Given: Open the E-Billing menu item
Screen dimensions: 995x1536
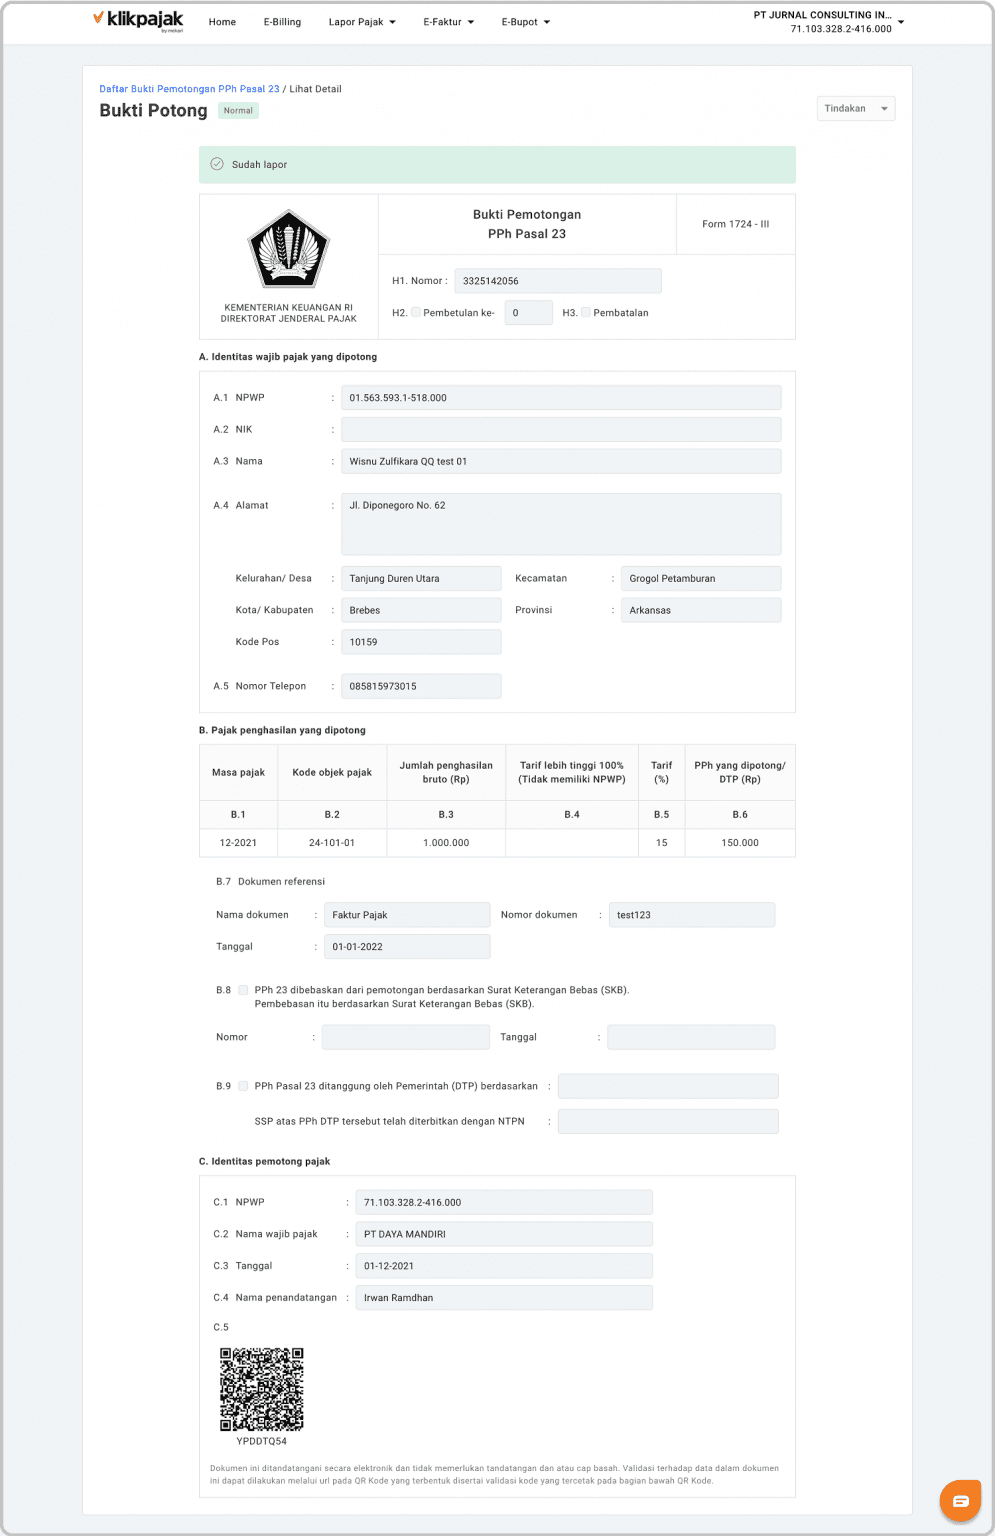Looking at the screenshot, I should pos(282,22).
